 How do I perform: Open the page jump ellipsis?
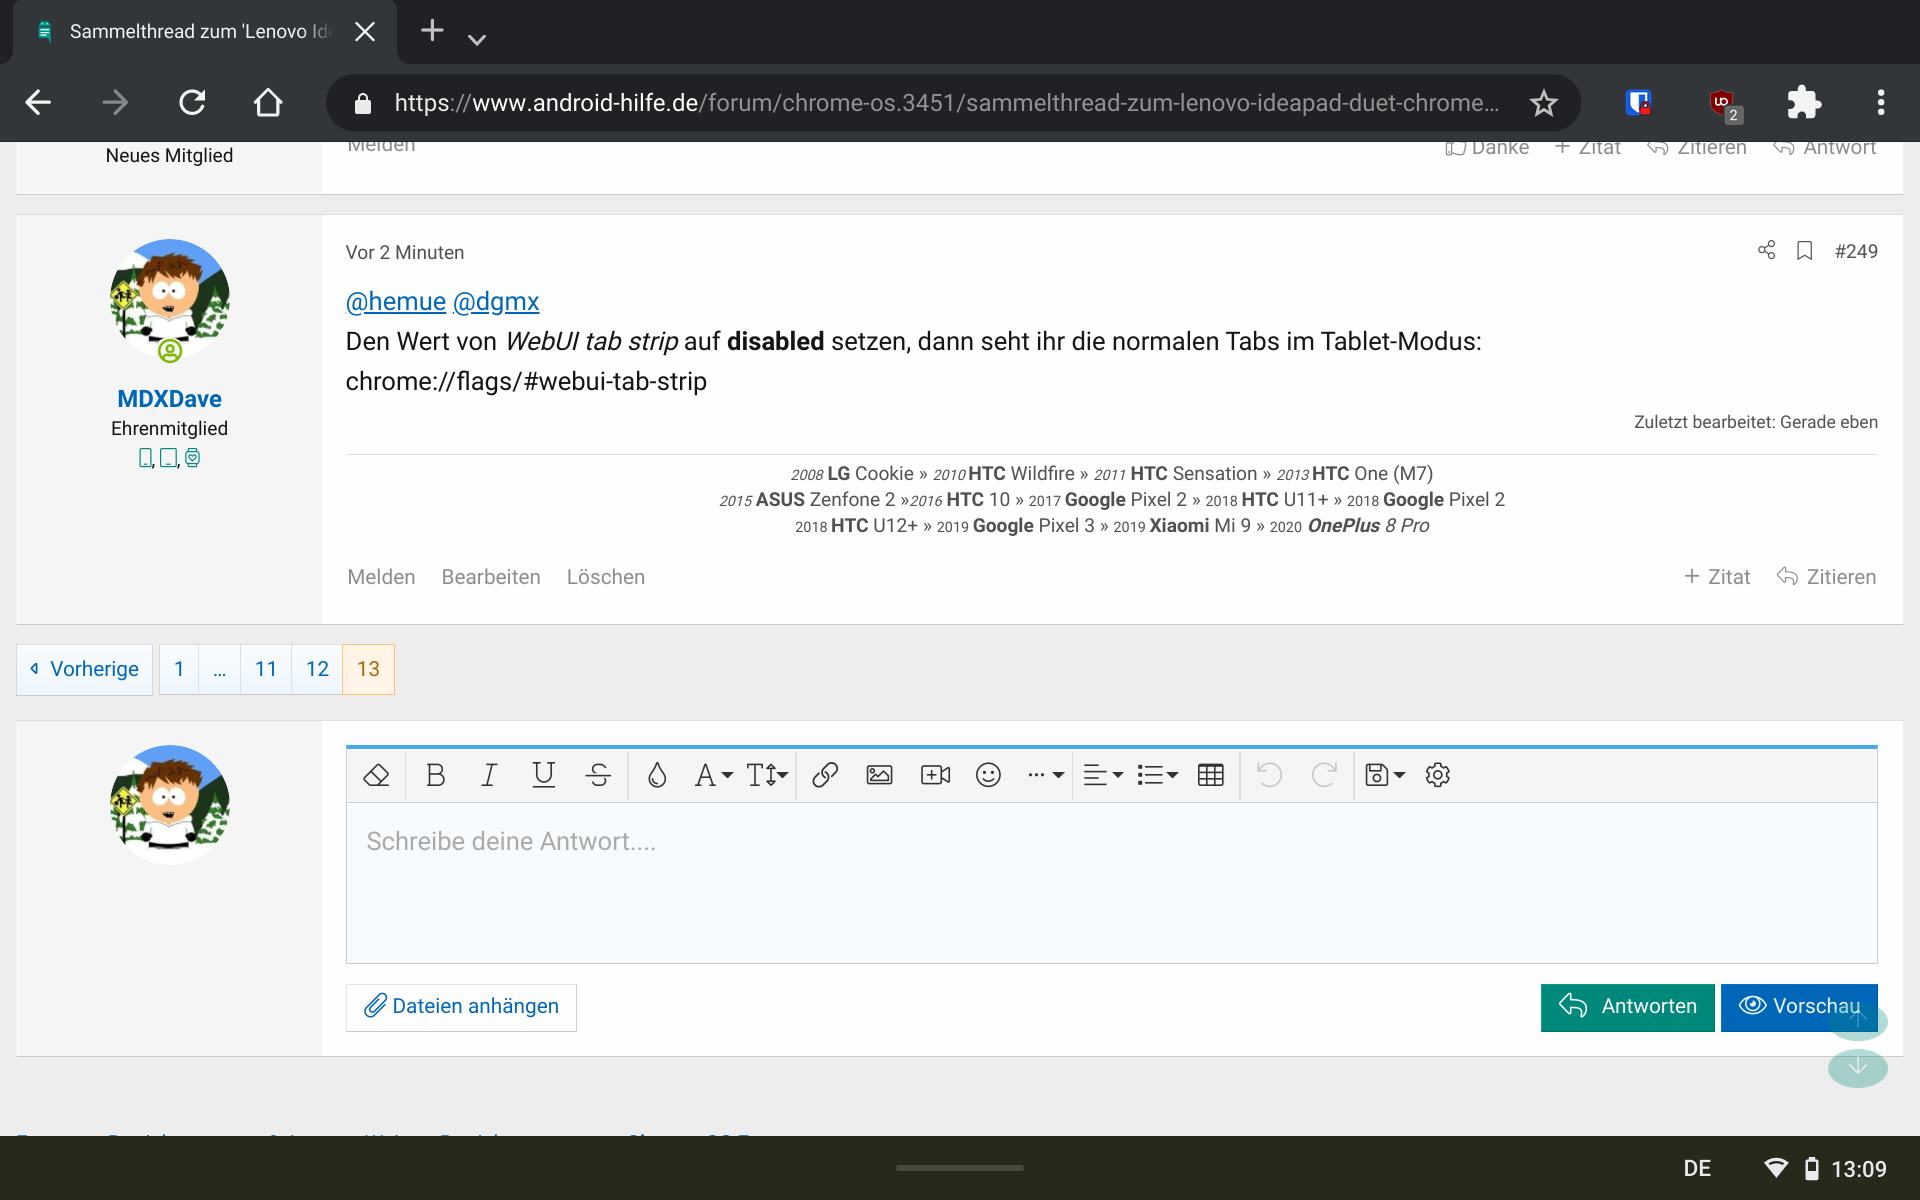[x=219, y=669]
